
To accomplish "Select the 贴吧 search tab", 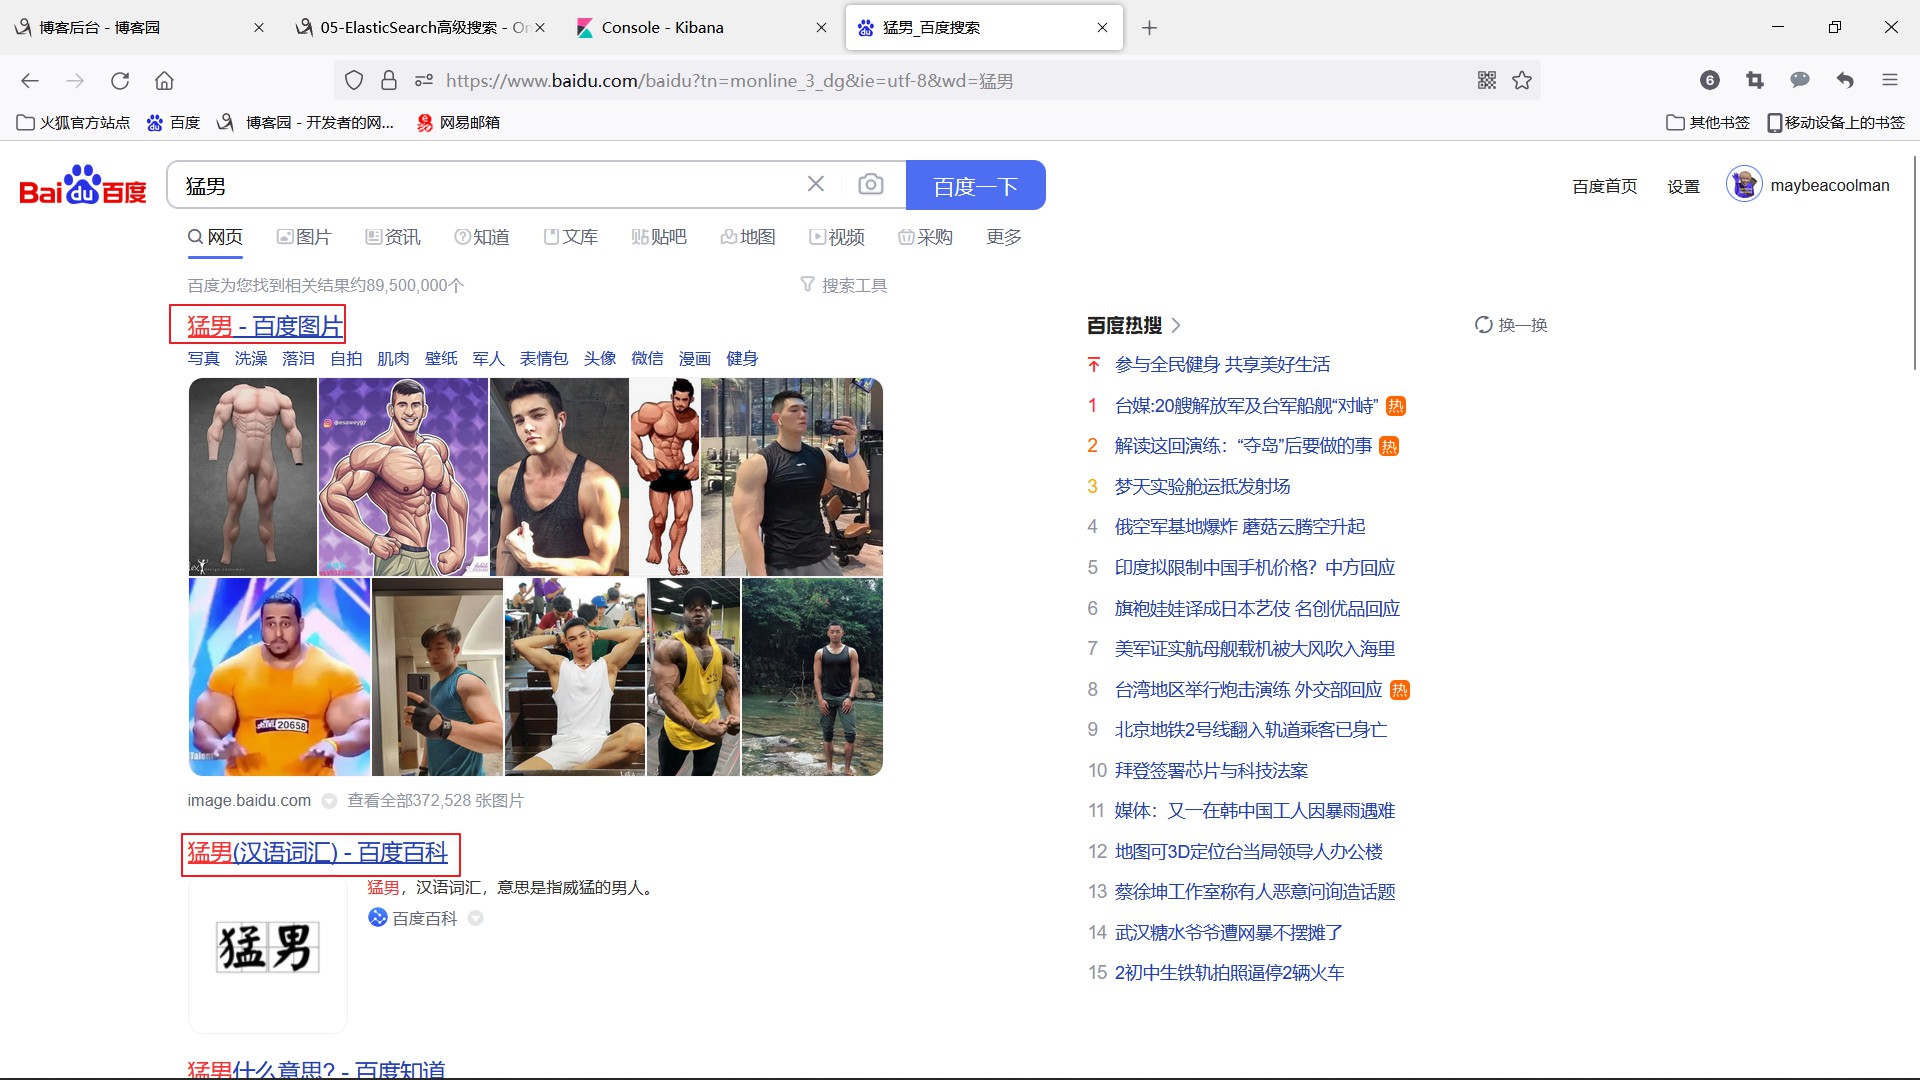I will [x=659, y=237].
